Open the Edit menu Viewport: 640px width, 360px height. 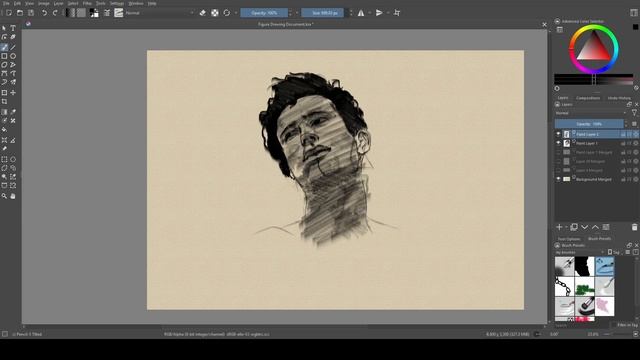pos(17,3)
